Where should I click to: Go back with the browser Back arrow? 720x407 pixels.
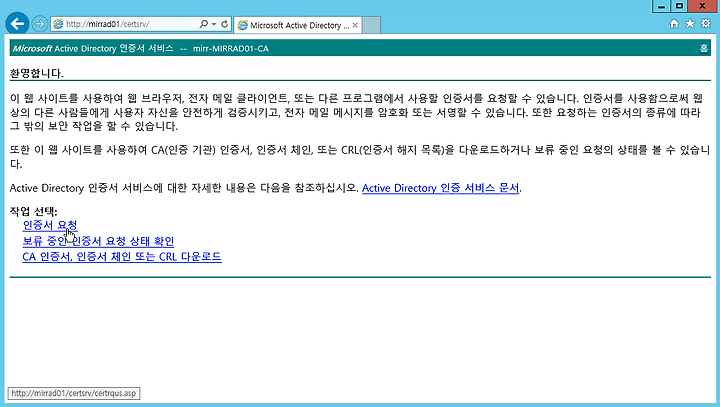17,23
